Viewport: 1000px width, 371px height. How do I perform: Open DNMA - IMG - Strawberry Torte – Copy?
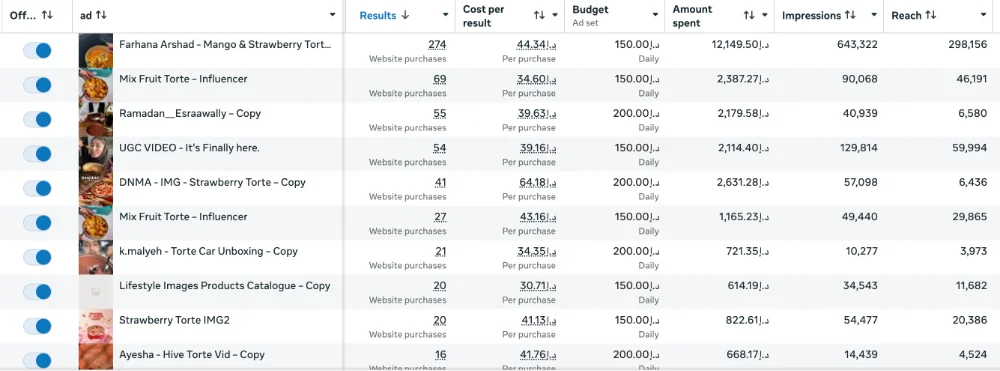click(212, 182)
